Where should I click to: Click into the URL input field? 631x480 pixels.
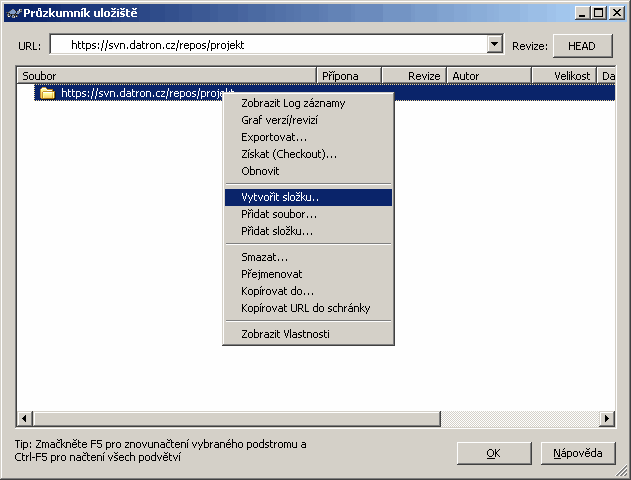pos(270,45)
